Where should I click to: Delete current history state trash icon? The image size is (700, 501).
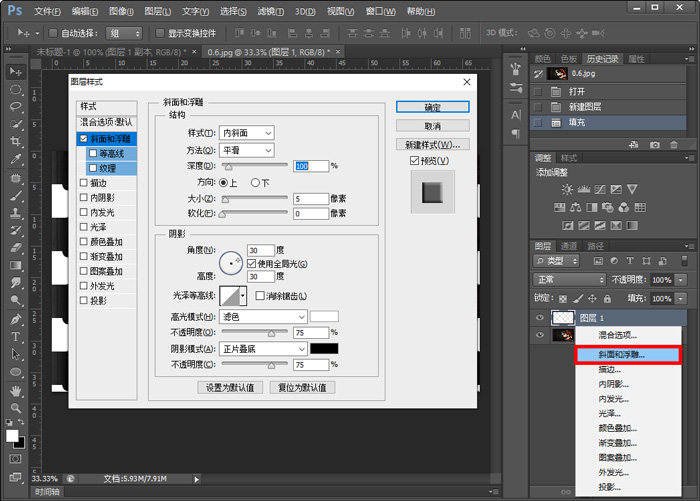point(674,145)
